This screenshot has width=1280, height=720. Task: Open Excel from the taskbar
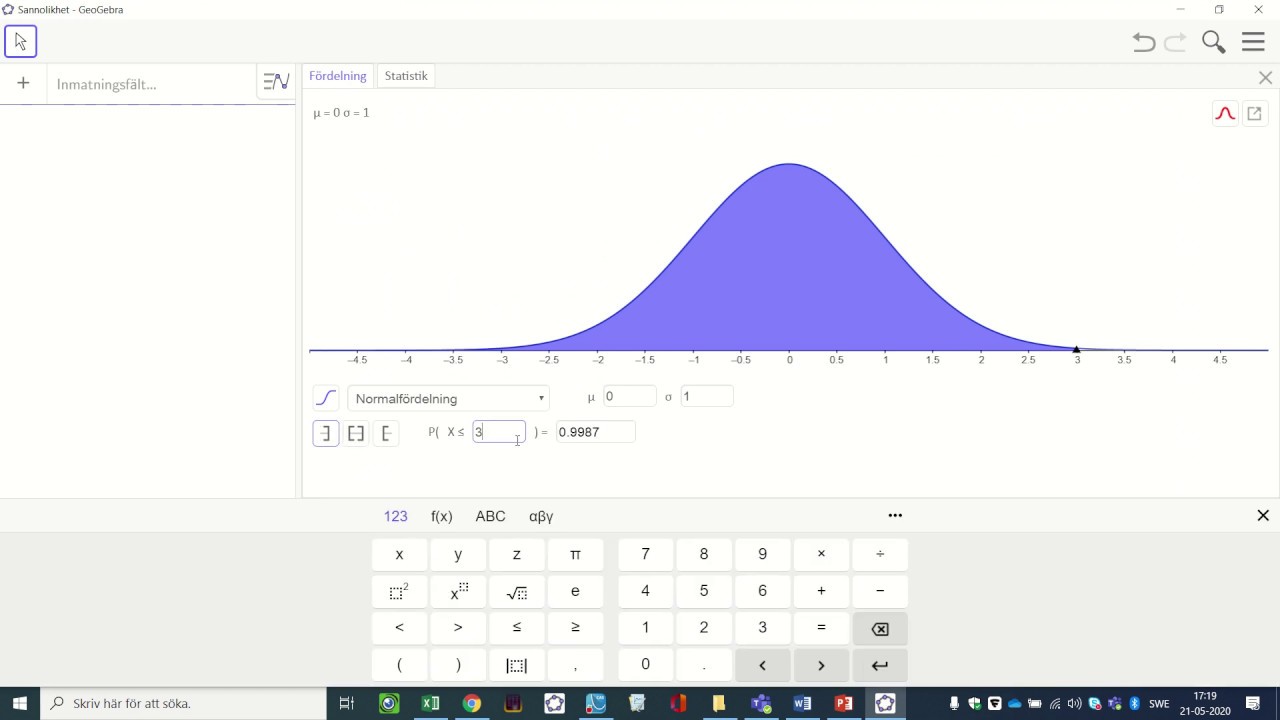click(430, 703)
